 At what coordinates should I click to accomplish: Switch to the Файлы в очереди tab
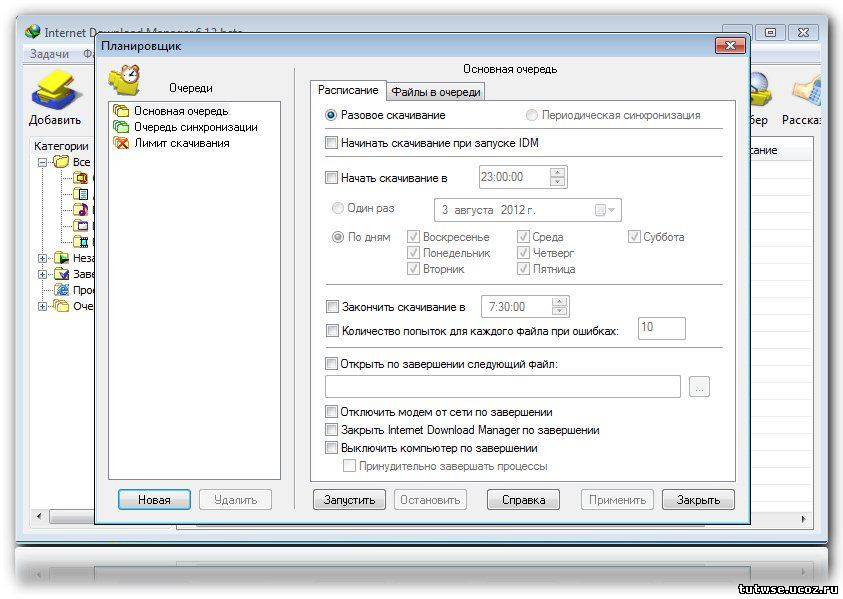coord(436,92)
